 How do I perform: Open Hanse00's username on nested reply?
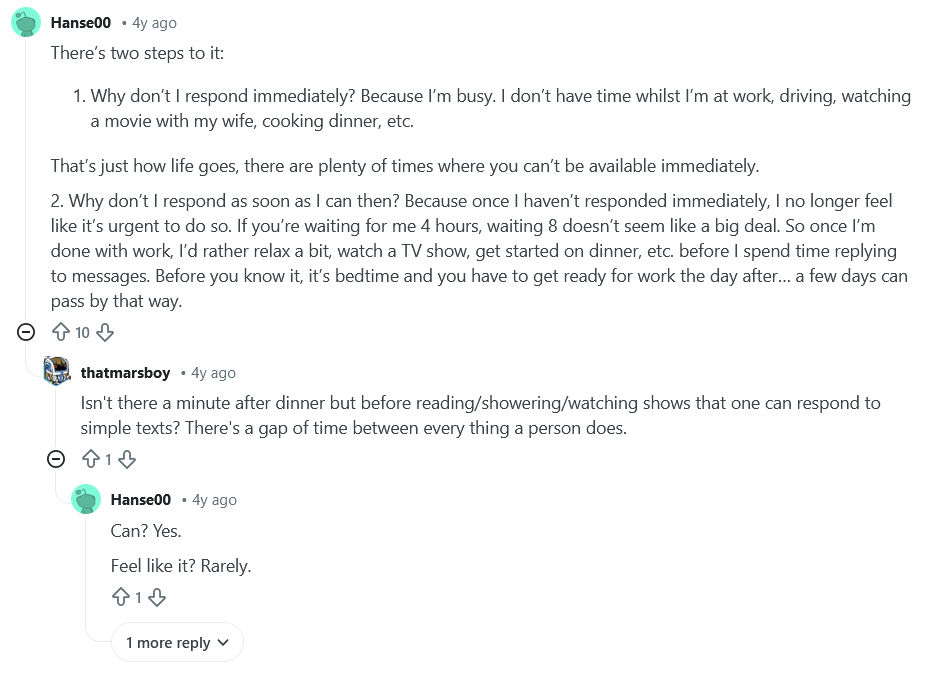[x=141, y=499]
